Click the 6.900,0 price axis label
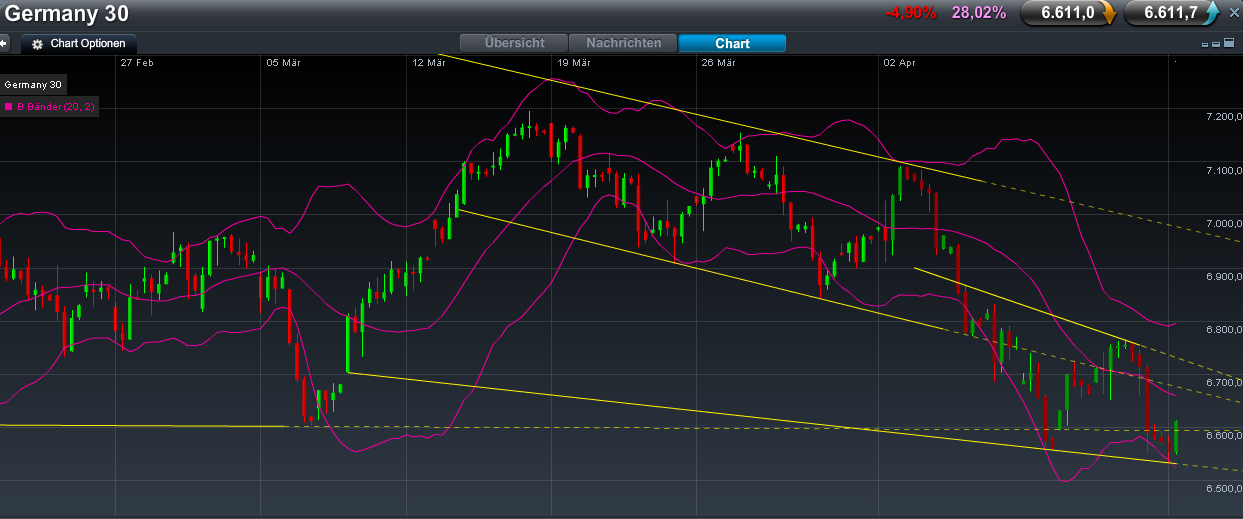 (x=1224, y=276)
